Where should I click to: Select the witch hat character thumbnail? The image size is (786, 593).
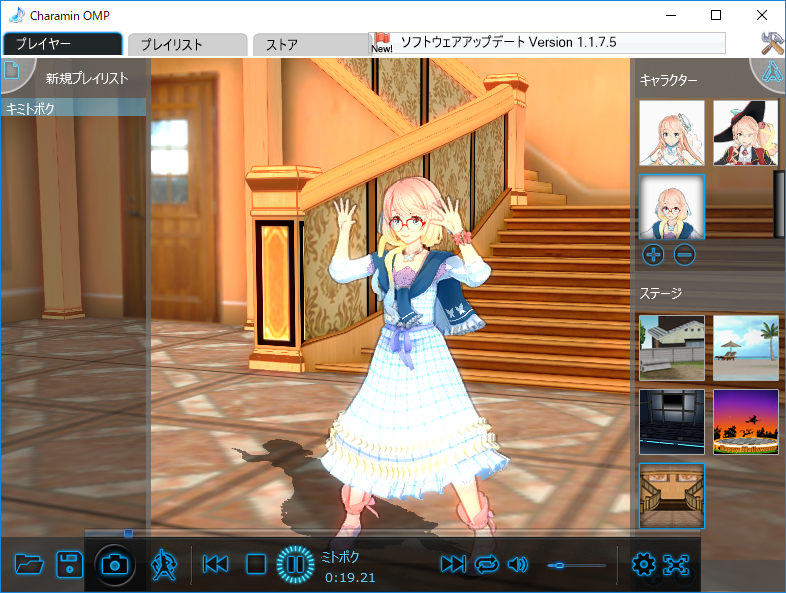745,133
